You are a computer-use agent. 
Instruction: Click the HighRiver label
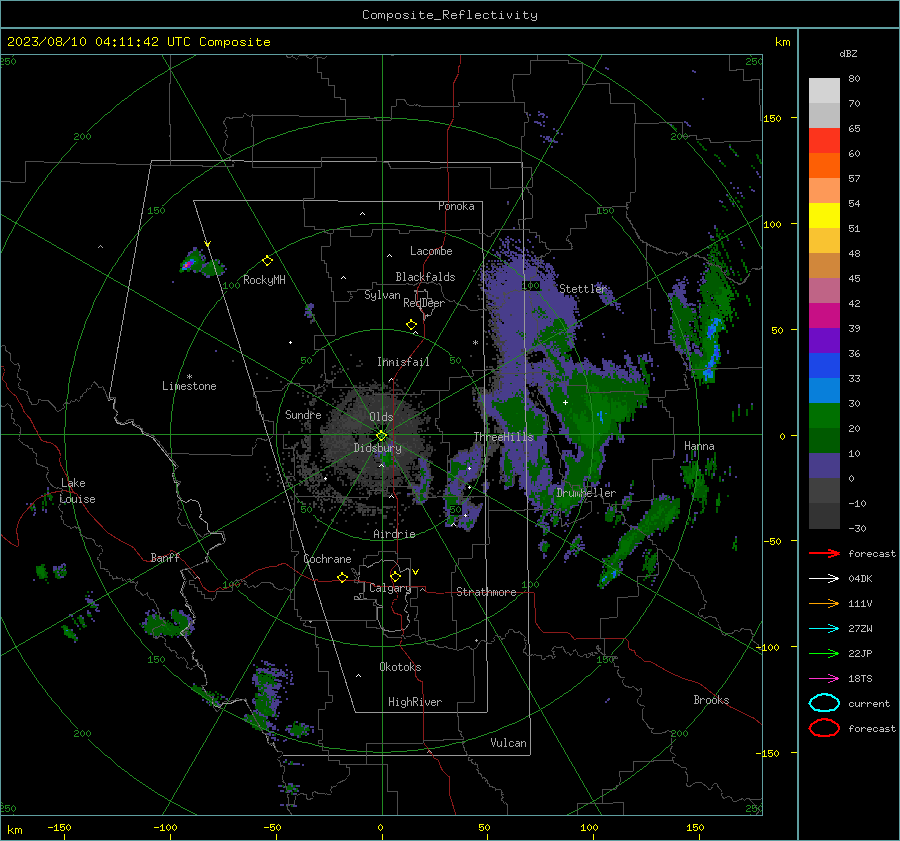[x=415, y=702]
